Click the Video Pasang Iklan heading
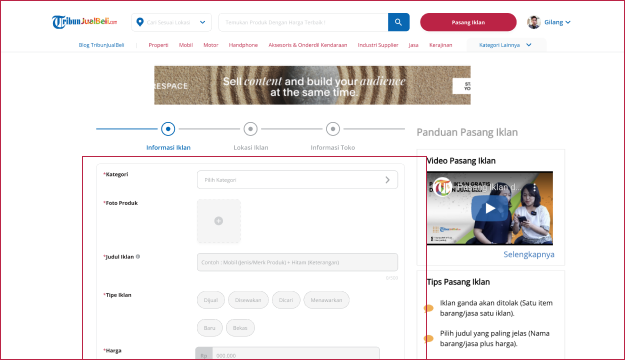Image resolution: width=625 pixels, height=360 pixels. tap(461, 161)
